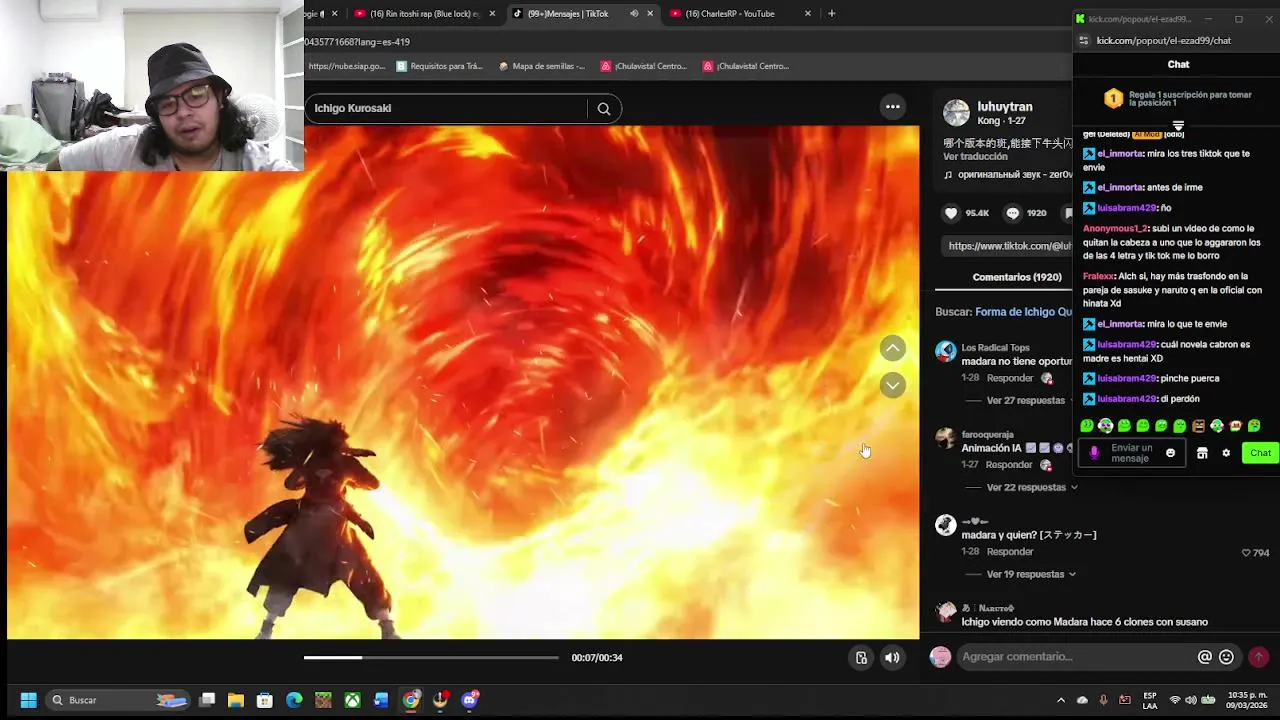Viewport: 1280px width, 720px height.
Task: Click Anonymous1_2 username in chat
Action: 1115,228
